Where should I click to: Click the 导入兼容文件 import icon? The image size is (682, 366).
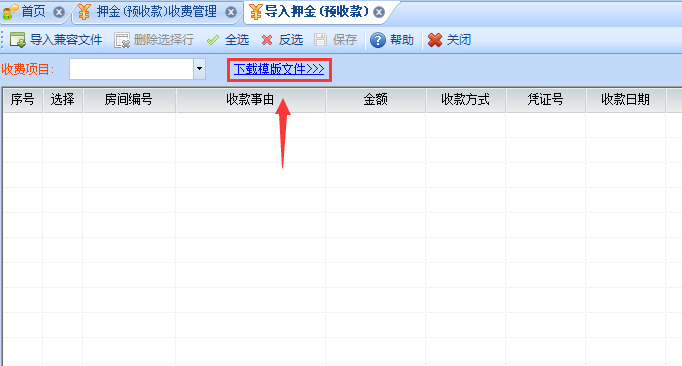point(18,40)
